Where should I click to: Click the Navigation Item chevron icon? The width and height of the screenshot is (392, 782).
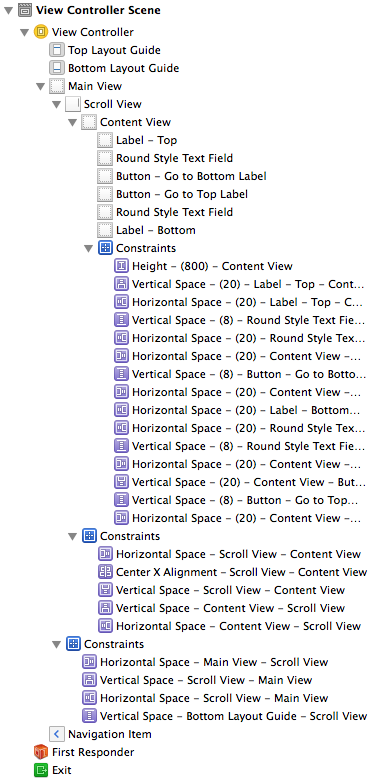pyautogui.click(x=57, y=734)
